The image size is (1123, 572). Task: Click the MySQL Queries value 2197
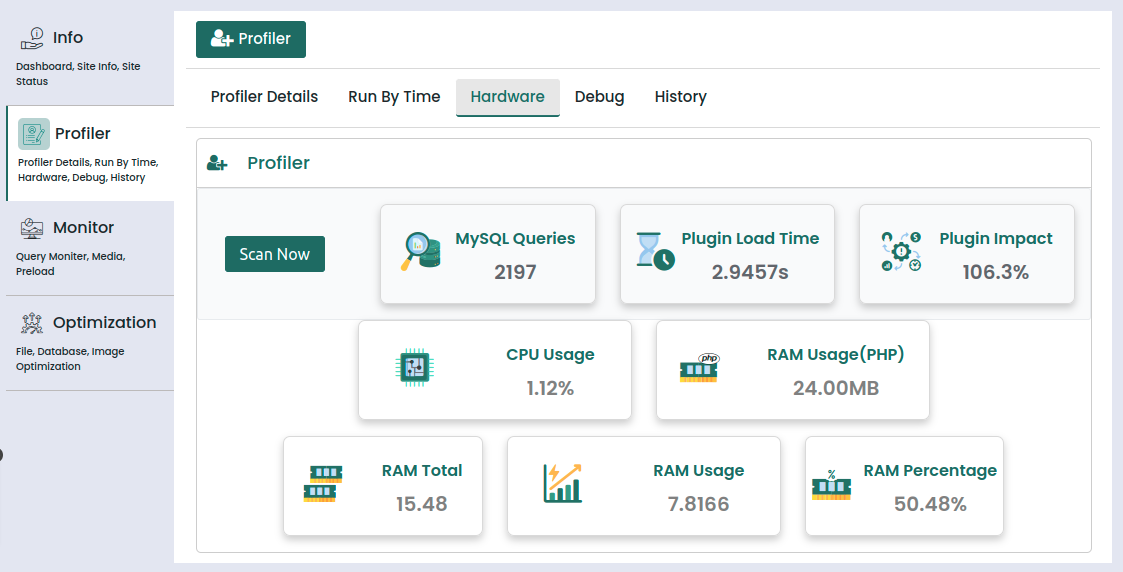tap(515, 272)
